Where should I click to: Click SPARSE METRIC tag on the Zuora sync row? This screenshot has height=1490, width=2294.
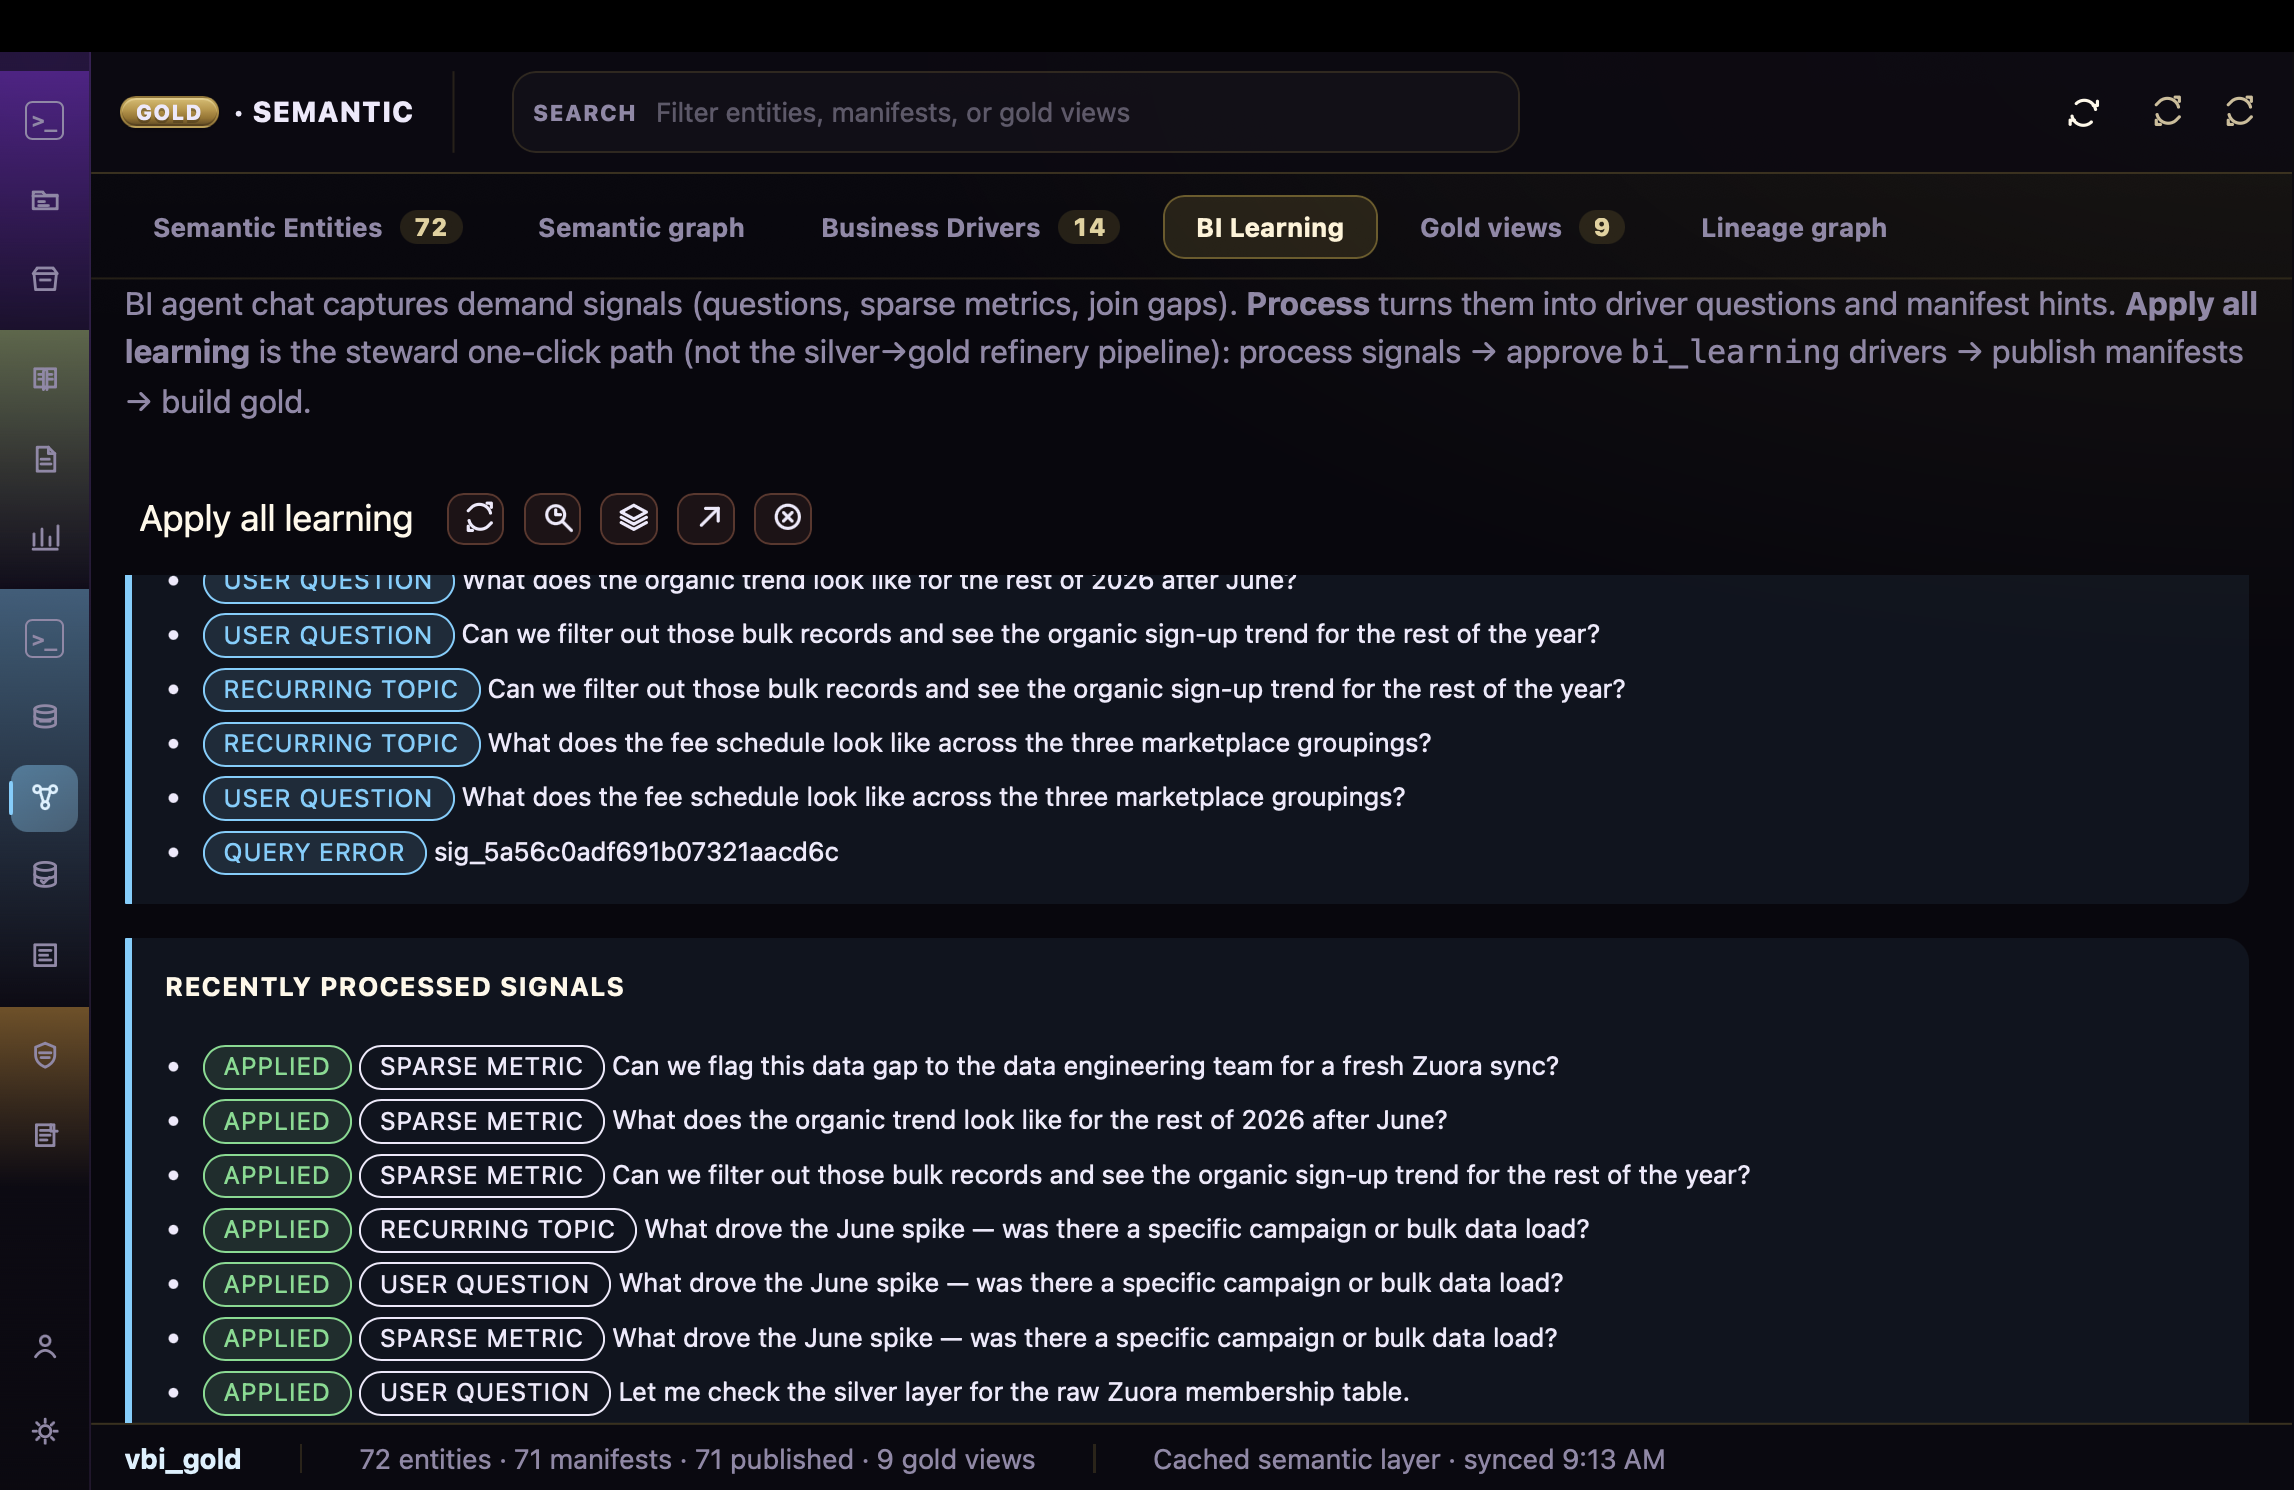[481, 1066]
